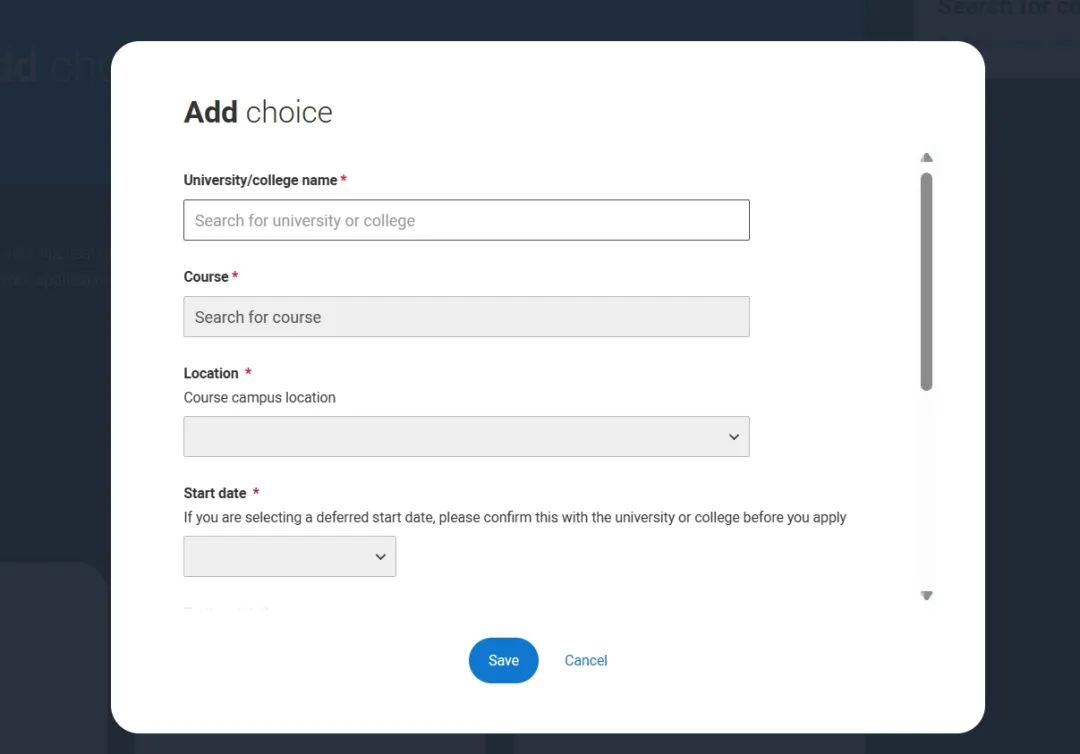
Task: Cancel adding the choice
Action: 586,660
